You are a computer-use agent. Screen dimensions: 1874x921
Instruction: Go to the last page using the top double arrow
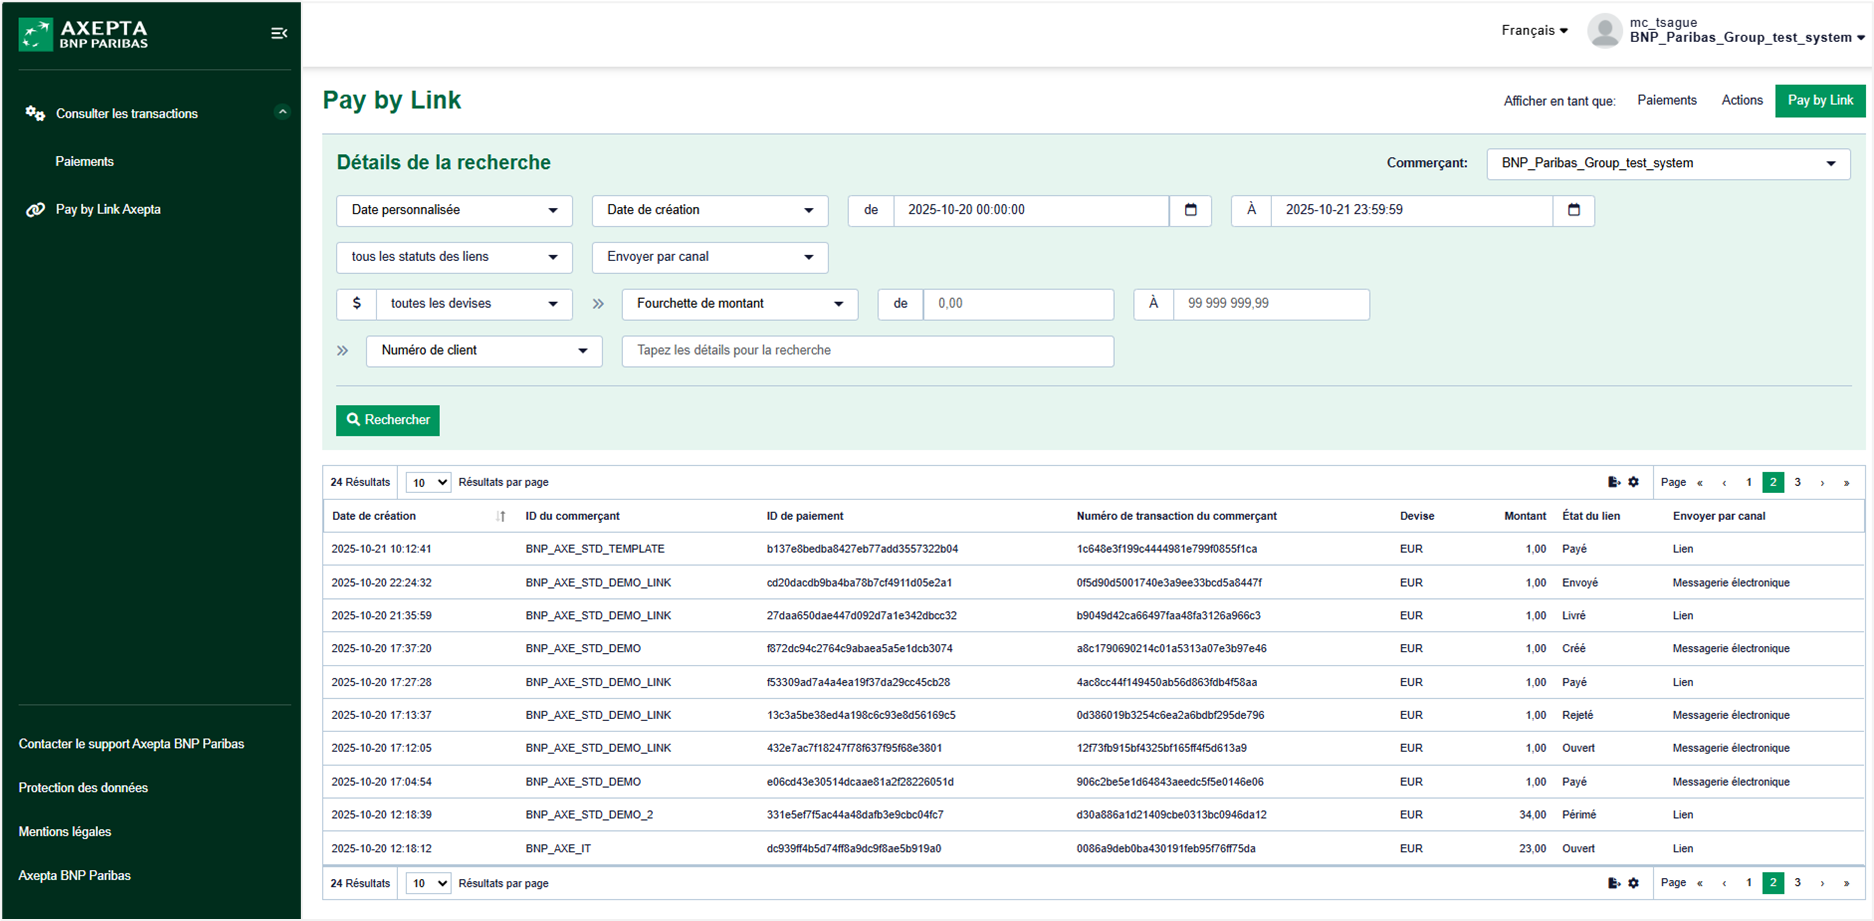point(1846,483)
